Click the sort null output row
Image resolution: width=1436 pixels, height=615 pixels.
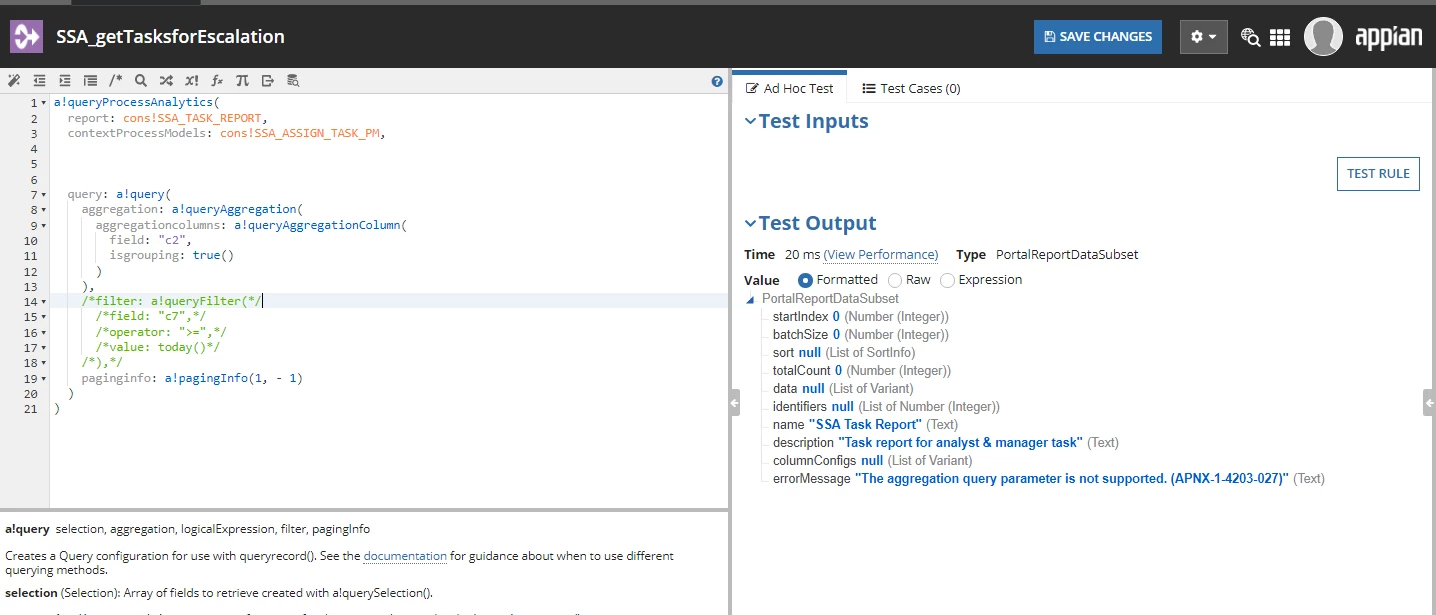pyautogui.click(x=843, y=353)
